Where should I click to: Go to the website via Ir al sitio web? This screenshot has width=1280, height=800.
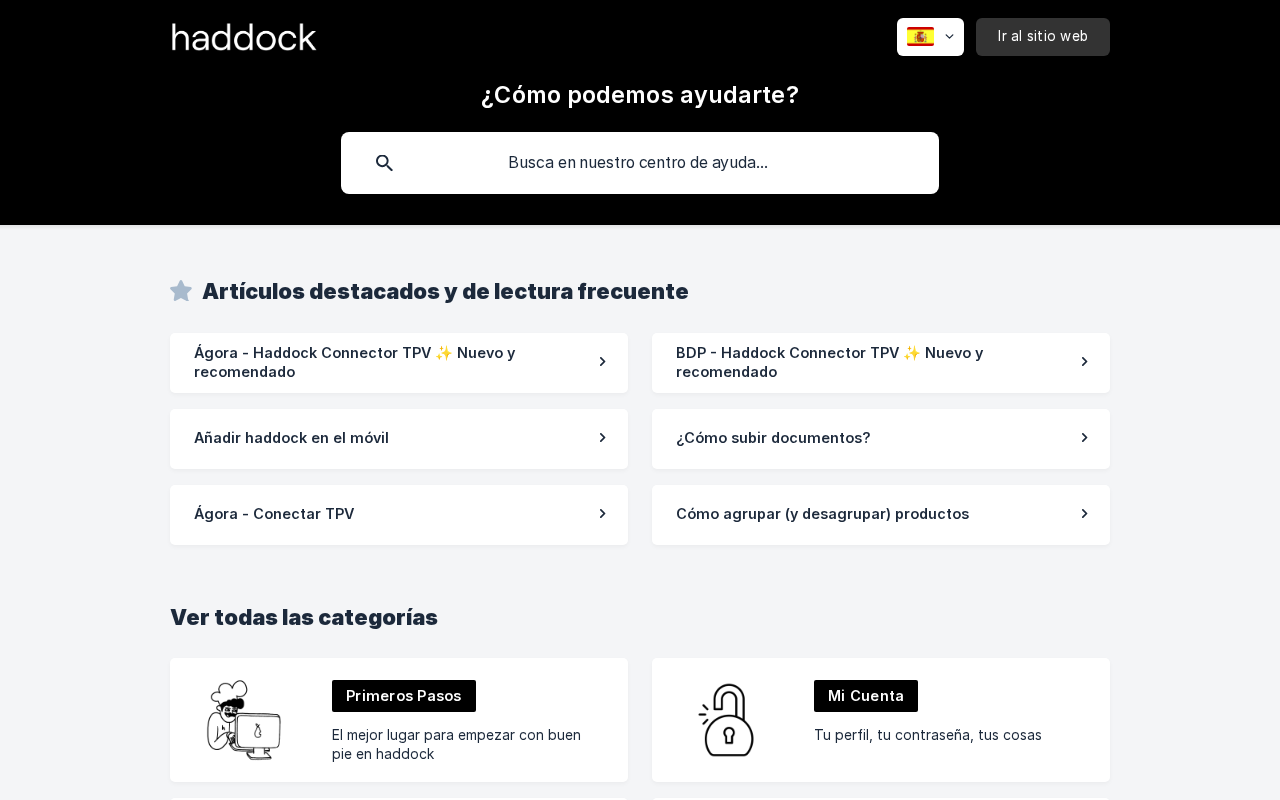pos(1043,37)
